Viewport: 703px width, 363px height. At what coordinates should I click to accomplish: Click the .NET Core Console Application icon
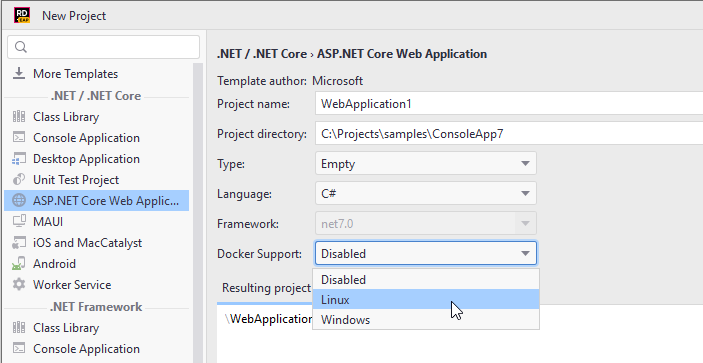[19, 138]
